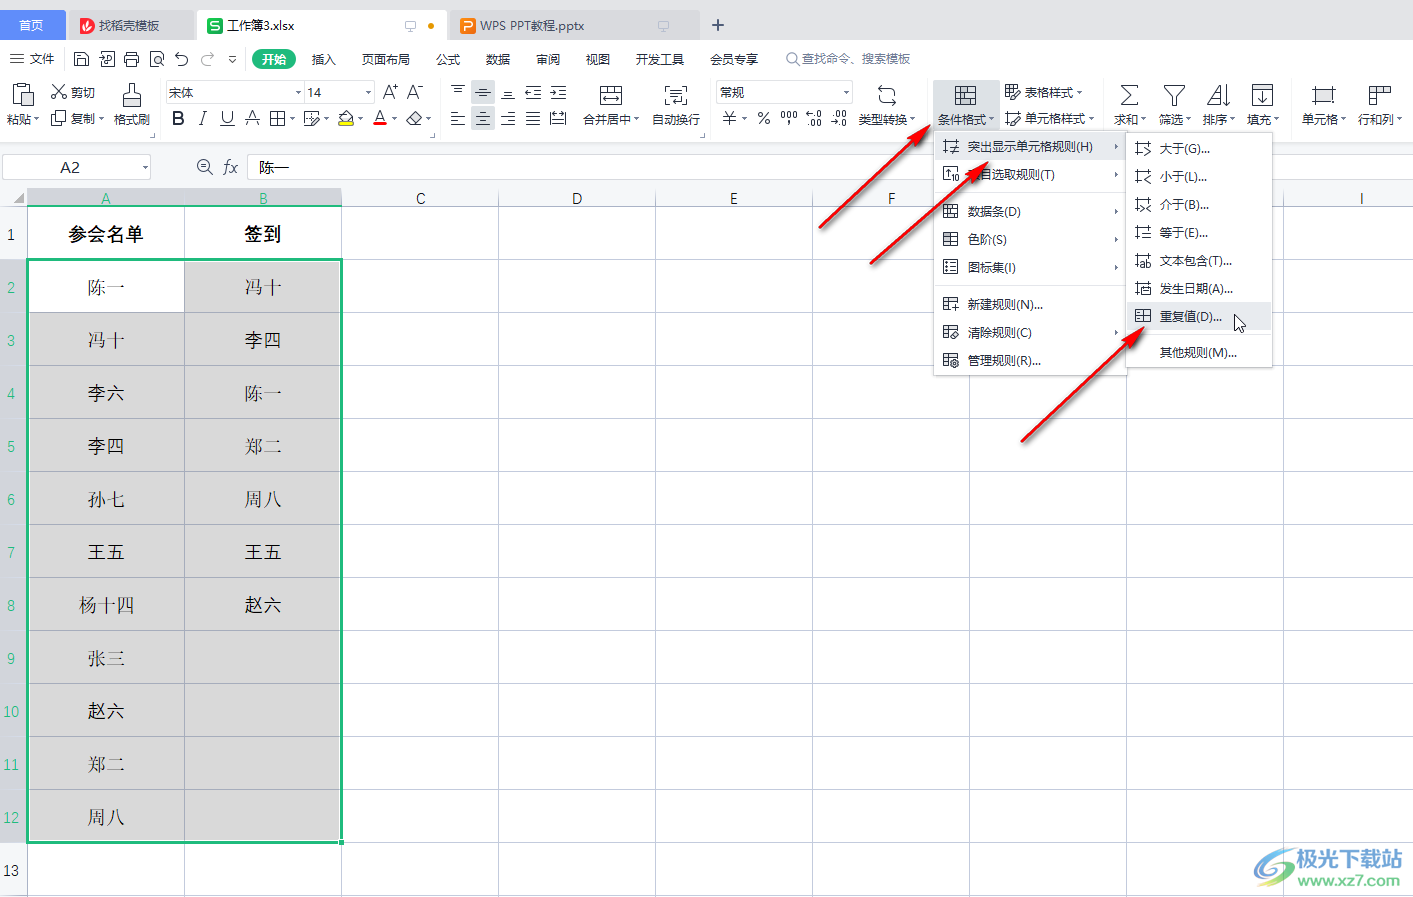Select Text Contains rule (文本包含)
This screenshot has width=1413, height=897.
click(x=1198, y=260)
